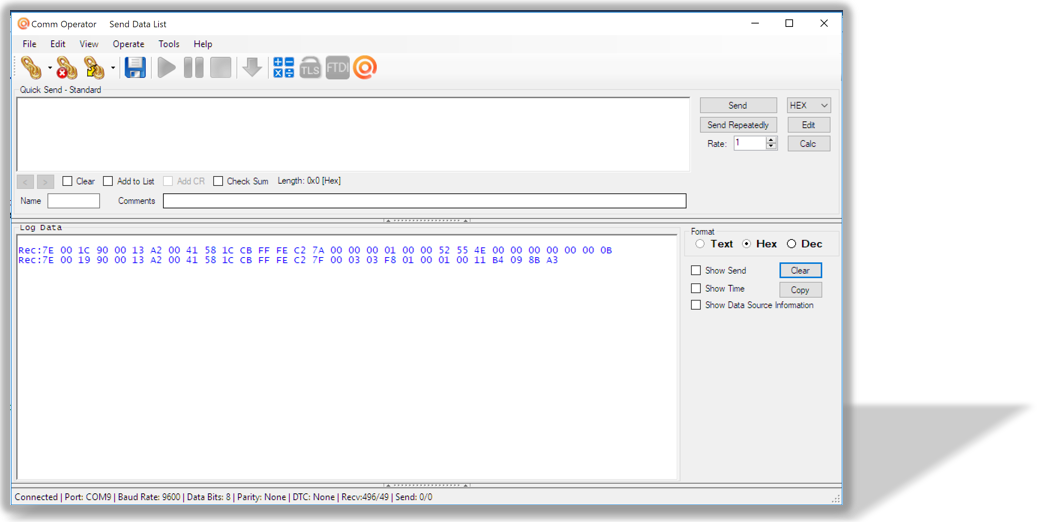Click the Play toolbar icon
The image size is (1040, 522).
(x=166, y=68)
